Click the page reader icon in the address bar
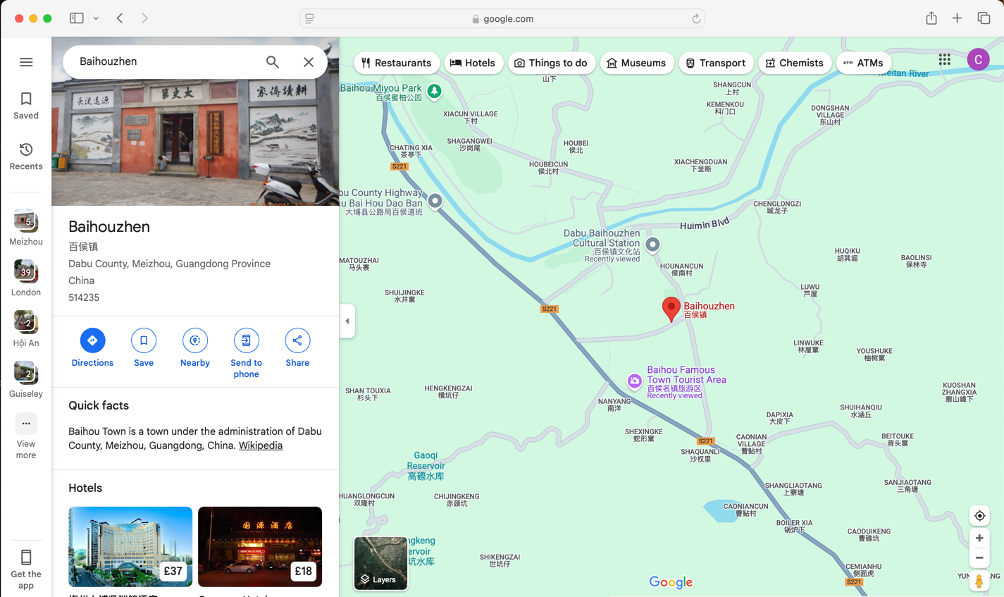The image size is (1004, 597). (309, 19)
